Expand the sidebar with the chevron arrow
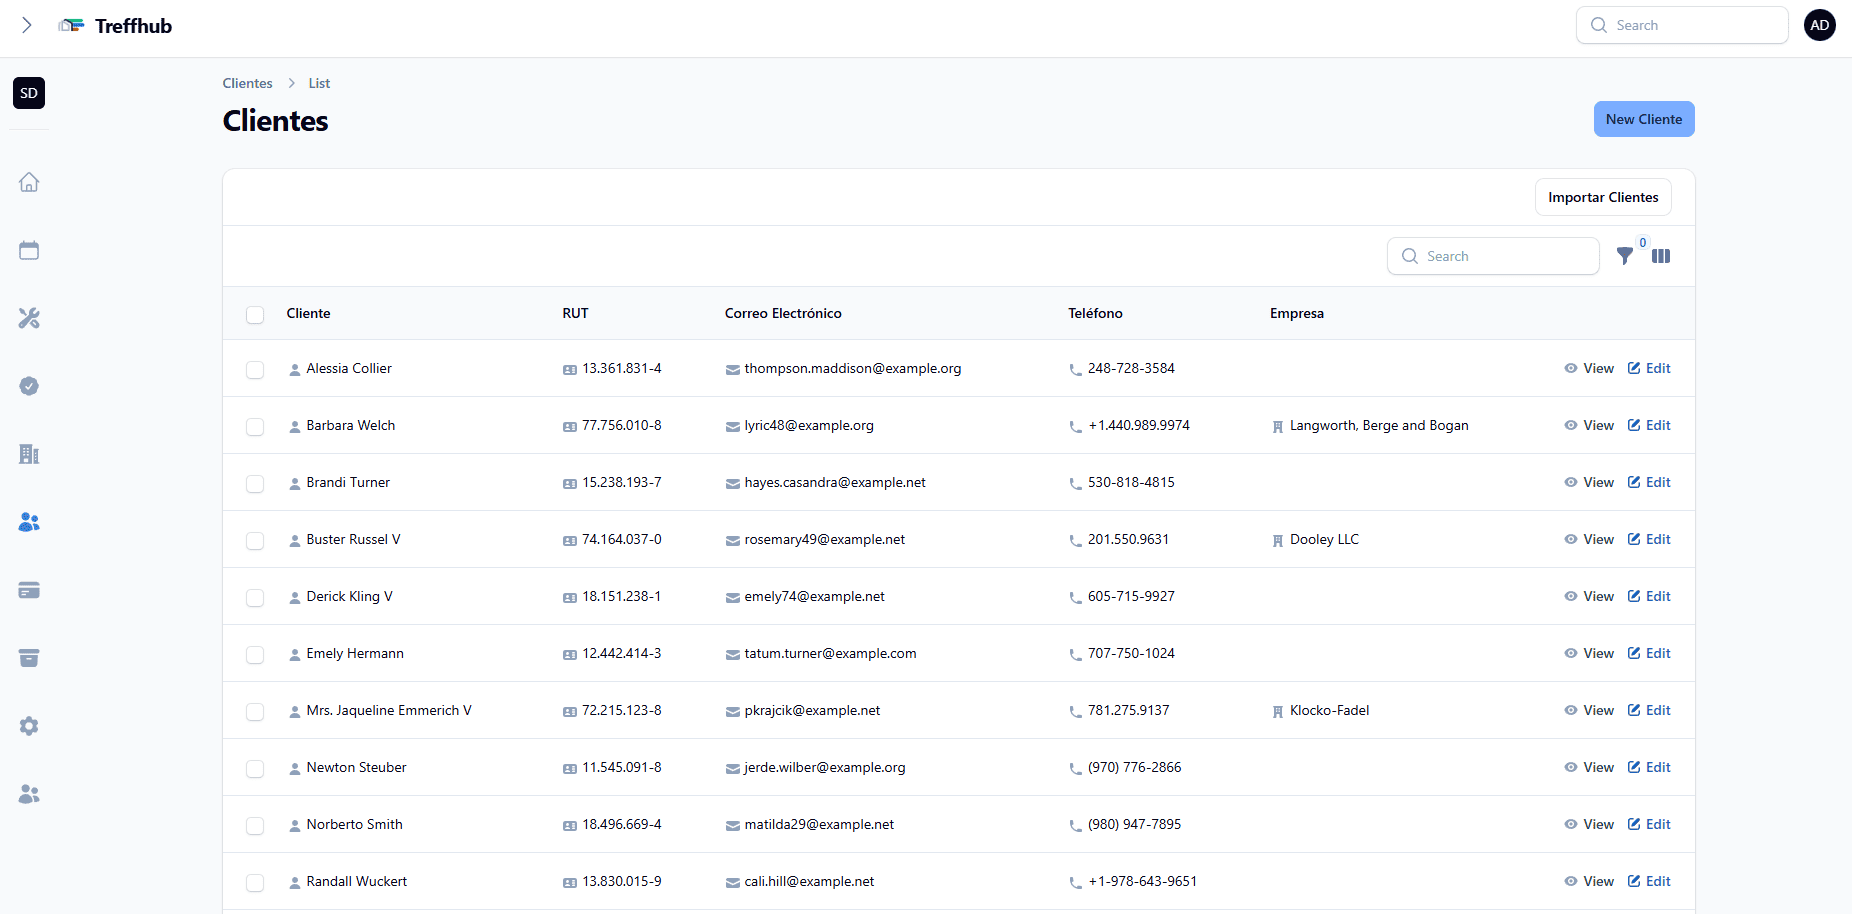 [27, 25]
